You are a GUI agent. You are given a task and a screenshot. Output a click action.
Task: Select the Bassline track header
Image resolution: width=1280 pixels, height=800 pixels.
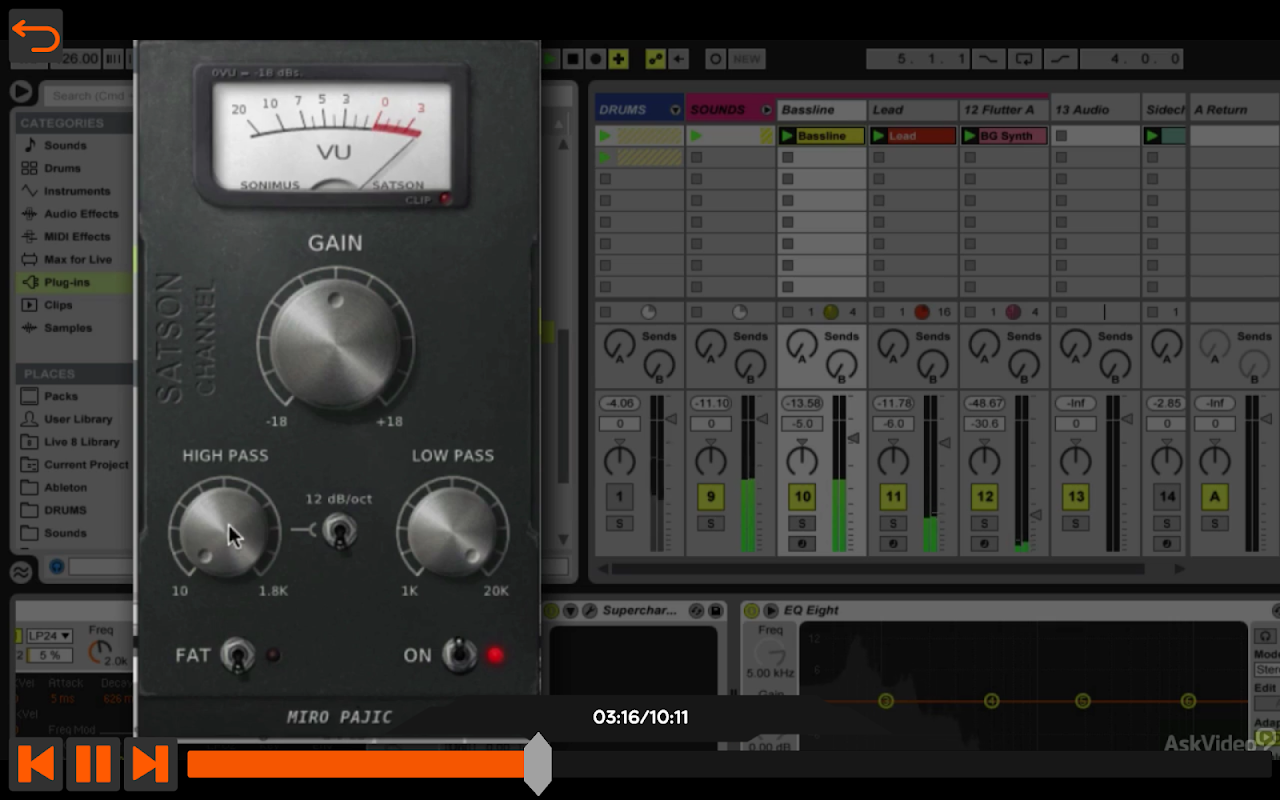pyautogui.click(x=822, y=110)
